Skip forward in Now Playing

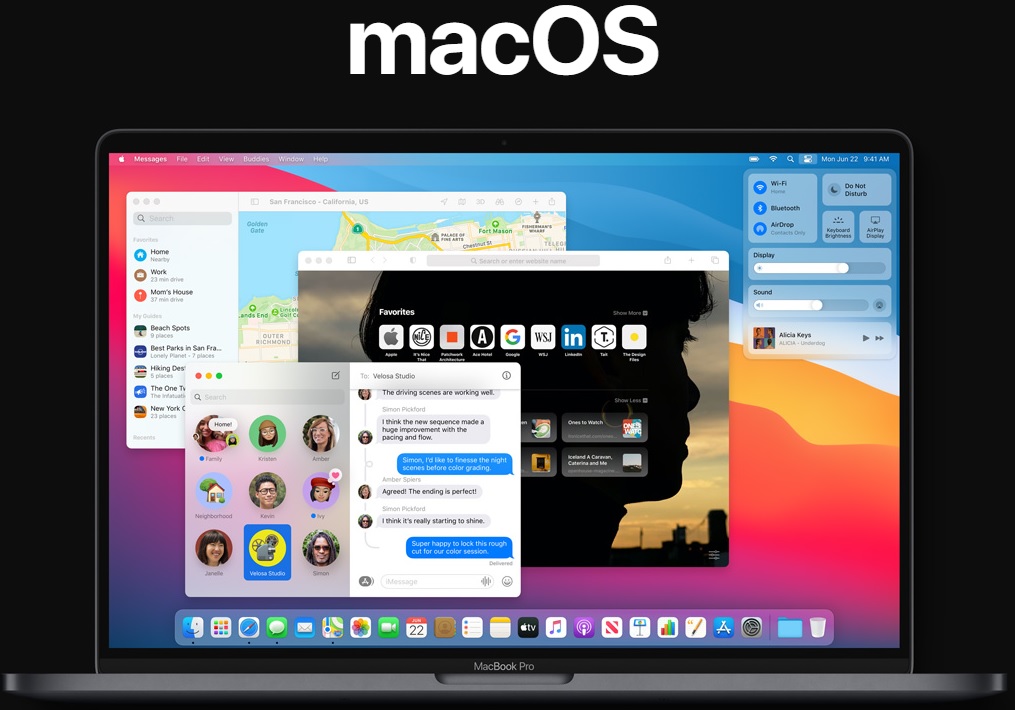(880, 338)
